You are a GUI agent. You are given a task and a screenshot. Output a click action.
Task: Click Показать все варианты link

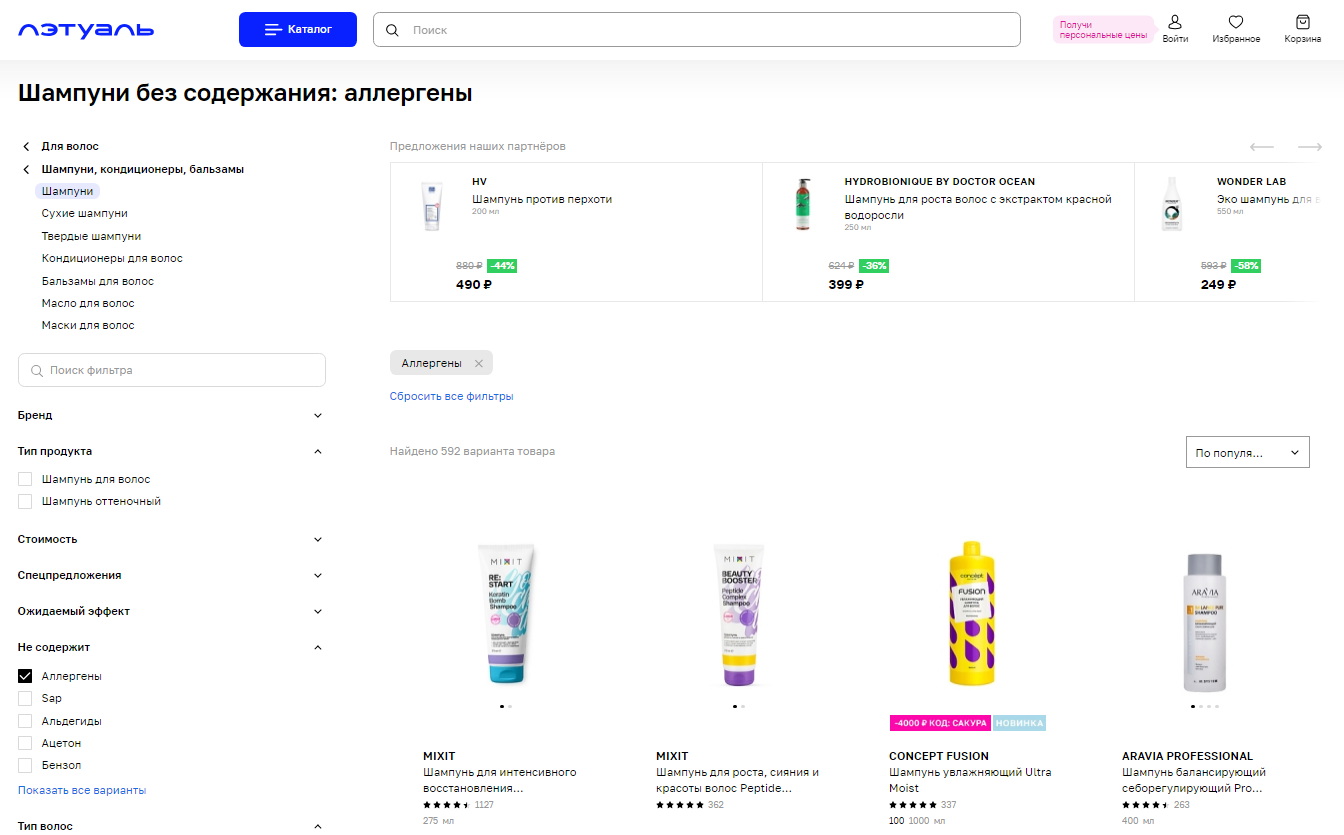coord(82,790)
